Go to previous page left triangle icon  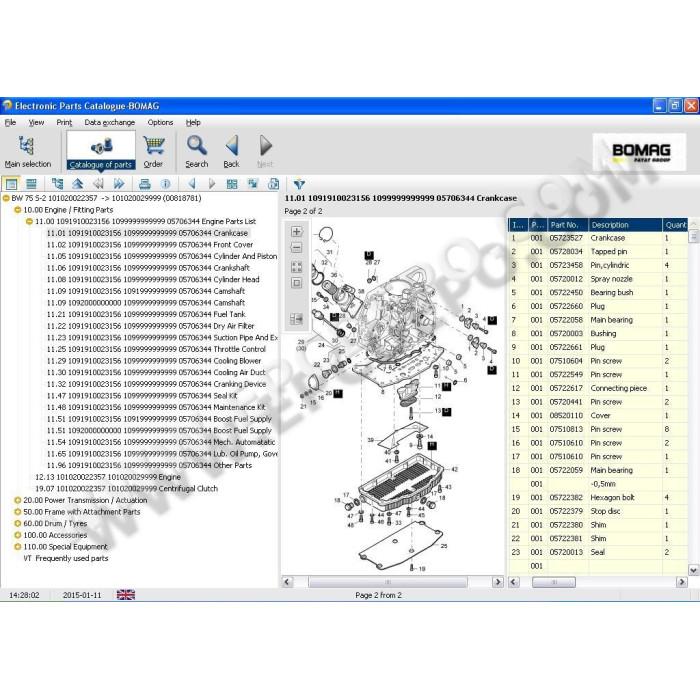[192, 184]
